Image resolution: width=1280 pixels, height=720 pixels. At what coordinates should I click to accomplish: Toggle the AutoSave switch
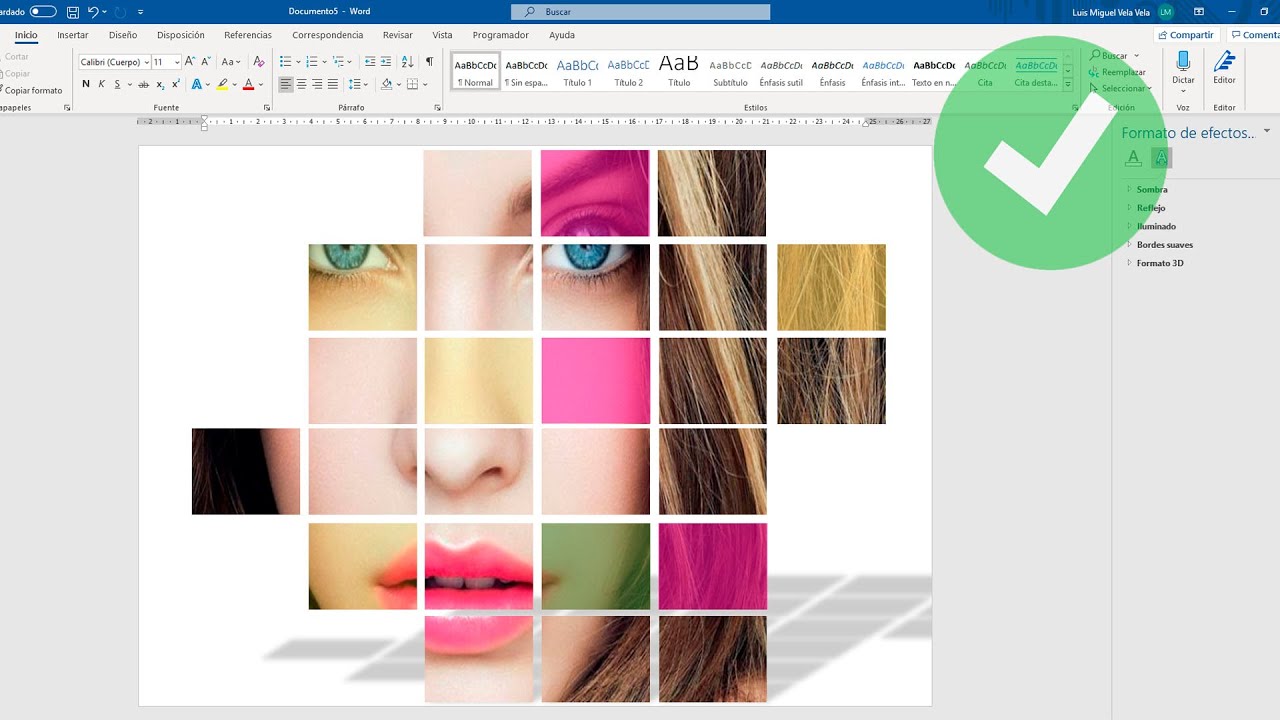pos(43,12)
